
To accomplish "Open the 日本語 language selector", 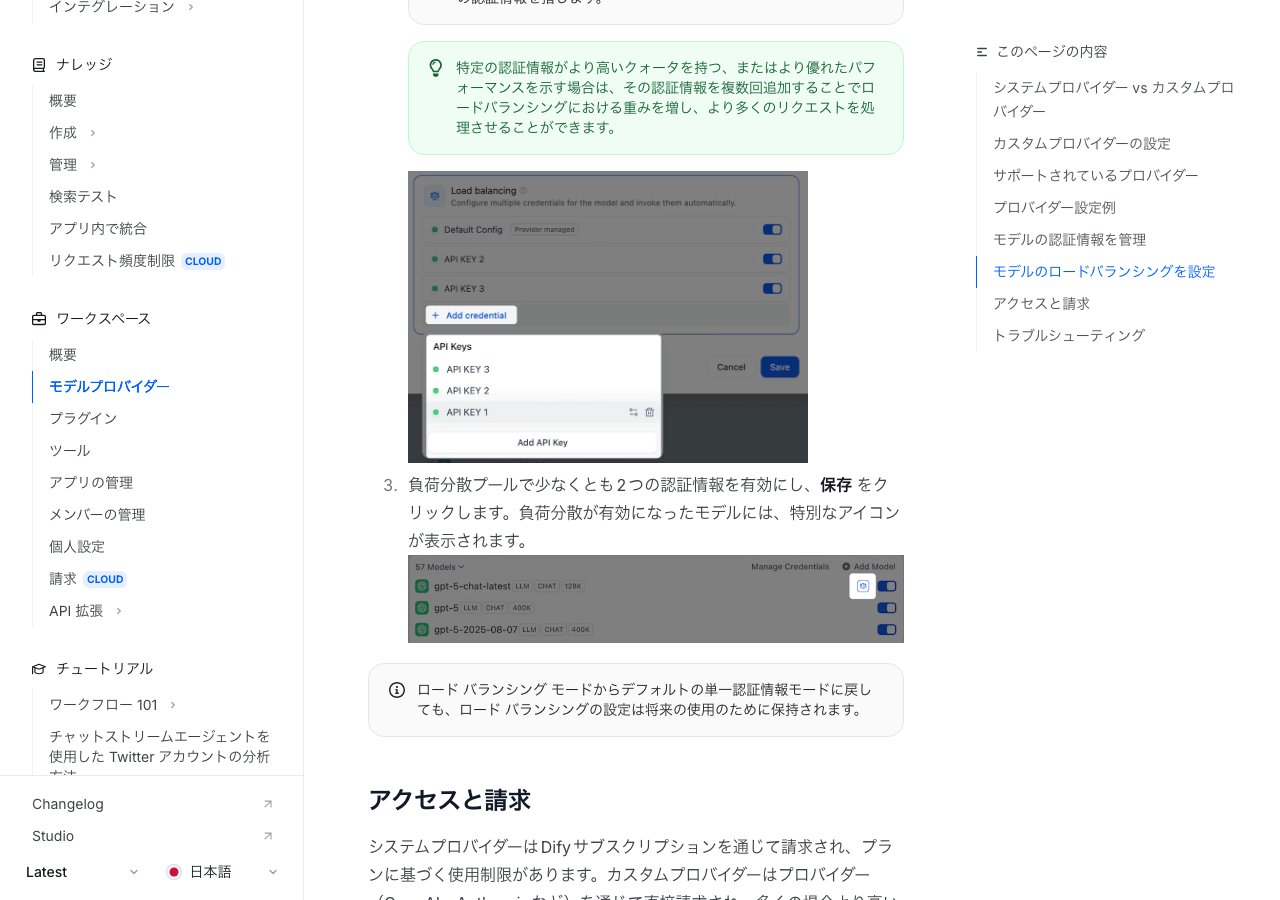I will [x=222, y=872].
